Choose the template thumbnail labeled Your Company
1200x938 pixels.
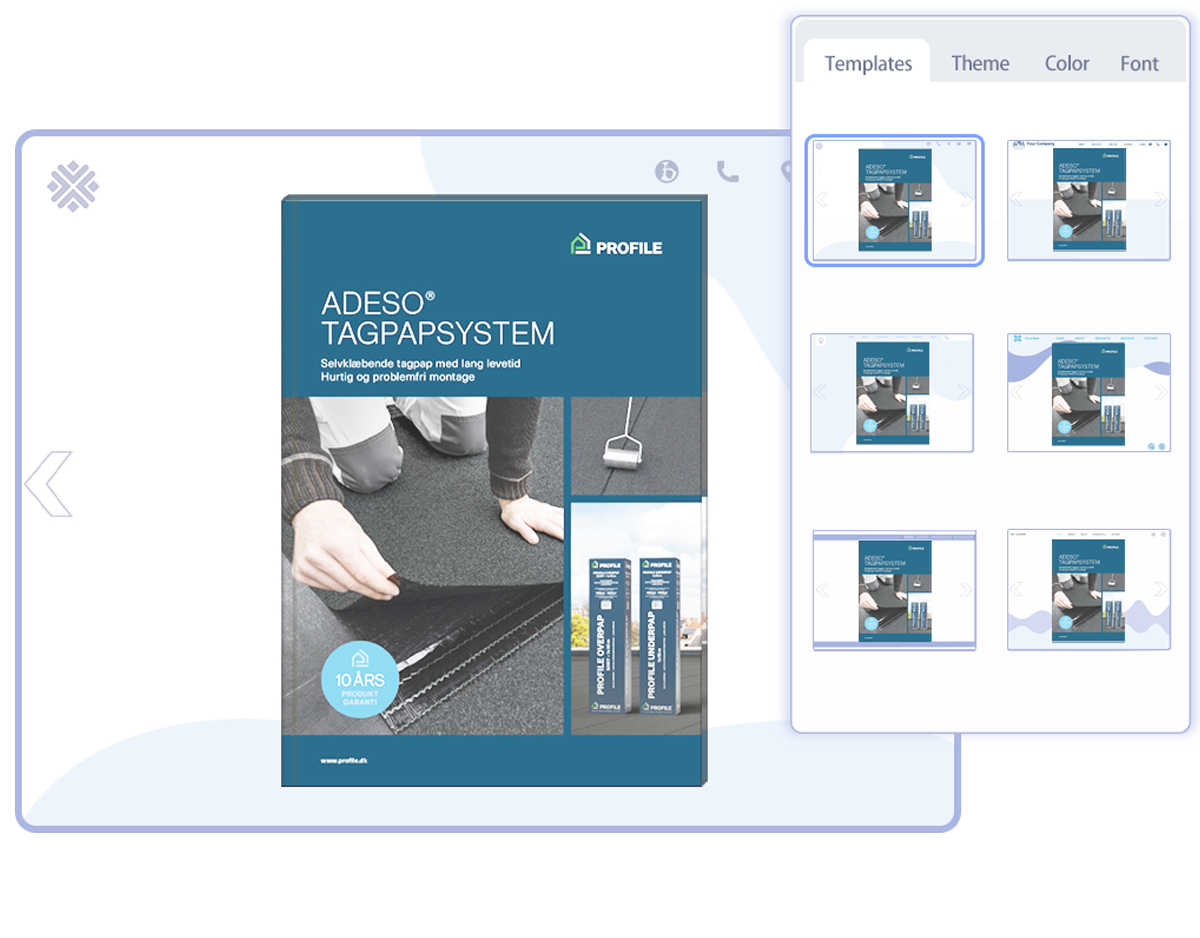(x=1088, y=200)
